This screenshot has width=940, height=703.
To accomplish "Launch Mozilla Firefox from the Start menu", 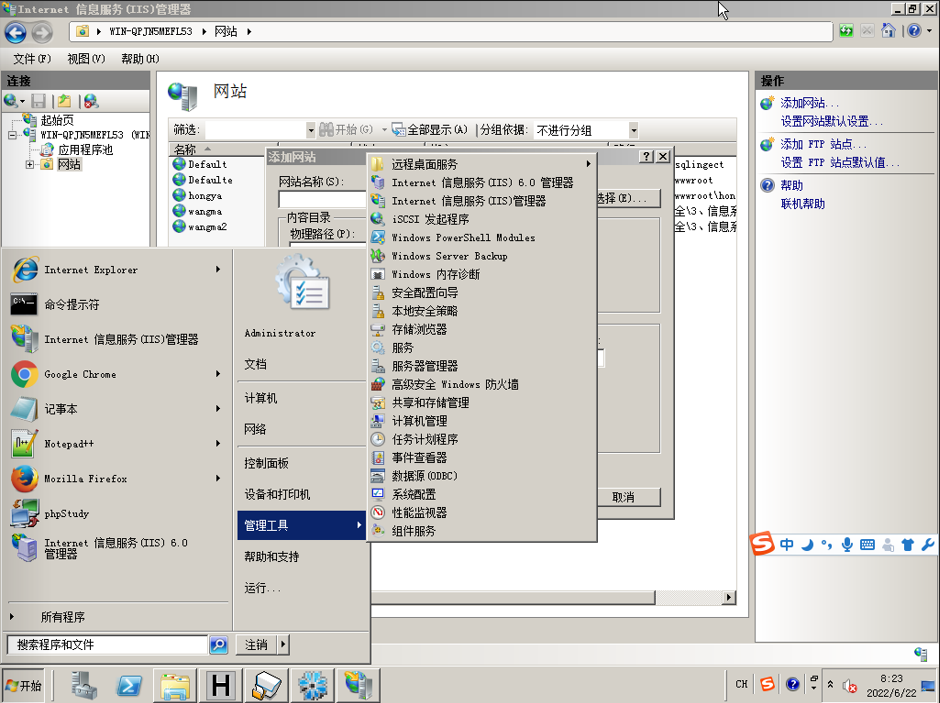I will [116, 478].
